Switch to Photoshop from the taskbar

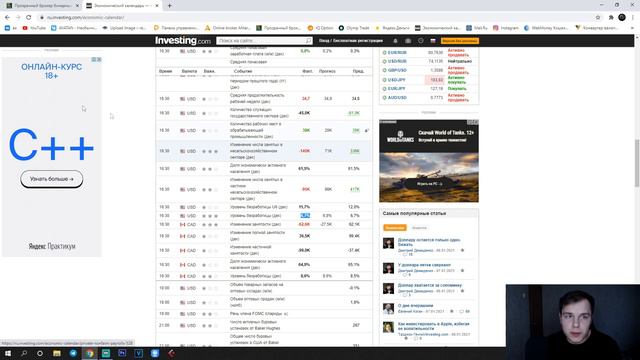coord(122,353)
